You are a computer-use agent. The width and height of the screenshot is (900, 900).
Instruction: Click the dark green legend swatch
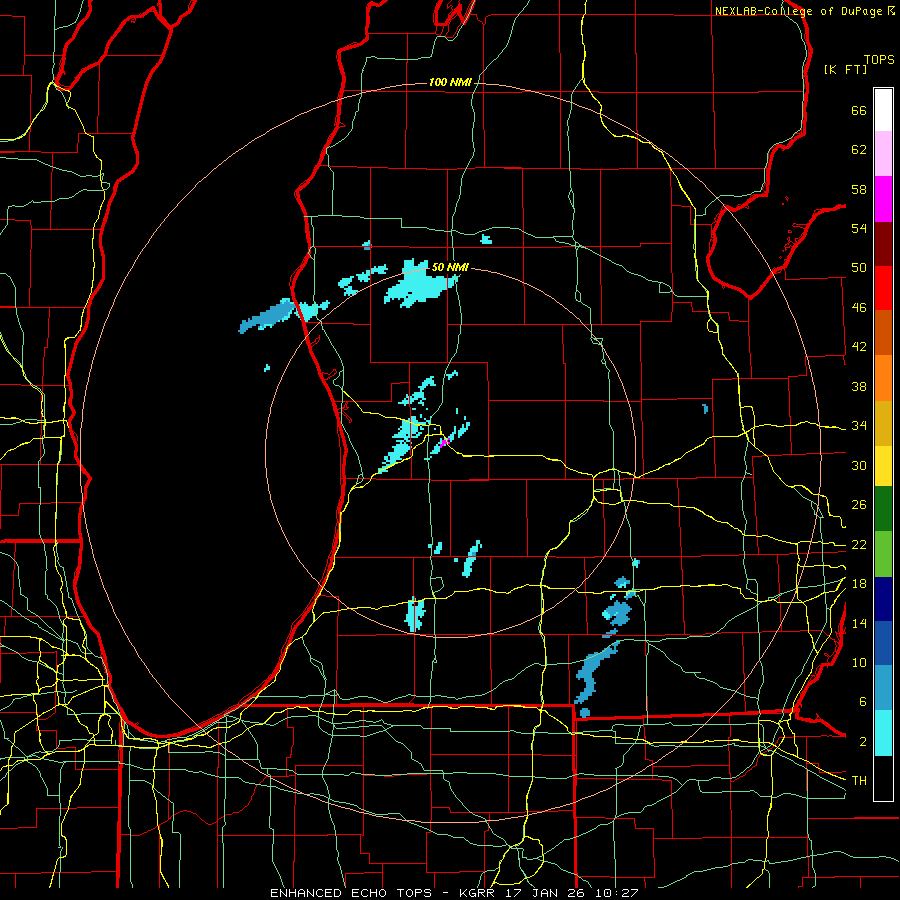tap(883, 509)
